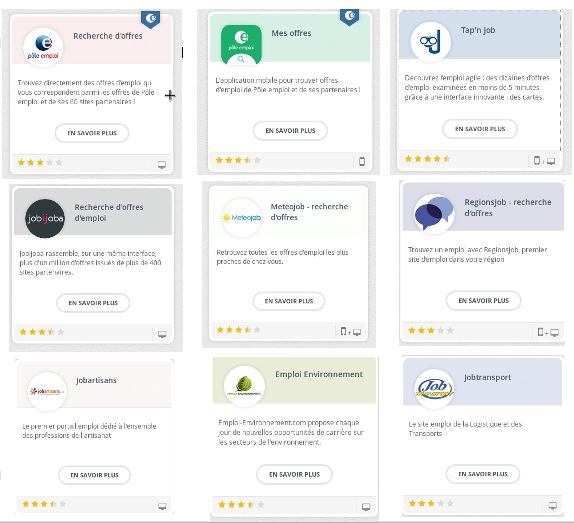Viewport: 574px width, 523px height.
Task: Click the blue badge ribbon on Recherche d'offres card
Action: point(150,19)
